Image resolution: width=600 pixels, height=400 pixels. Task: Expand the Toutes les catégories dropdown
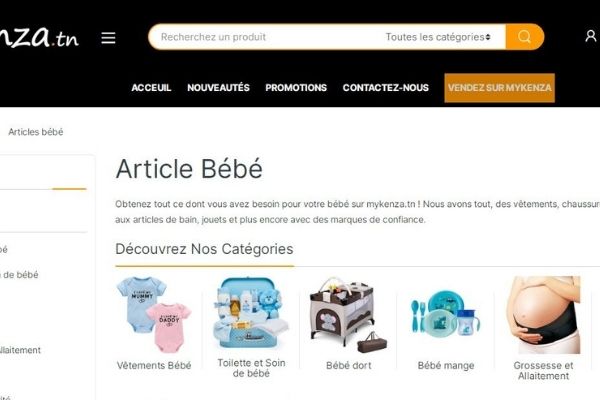coord(438,37)
